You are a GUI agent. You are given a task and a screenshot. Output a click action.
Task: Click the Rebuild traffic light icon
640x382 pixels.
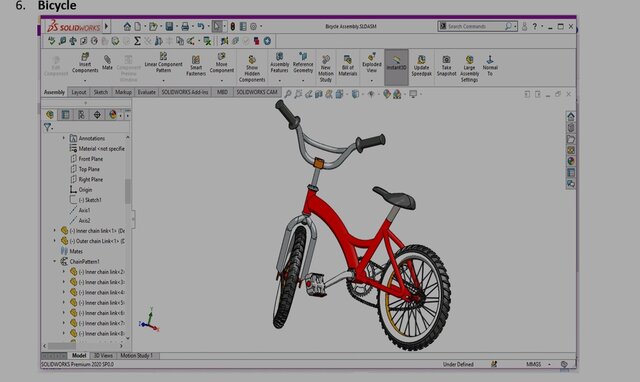point(232,27)
